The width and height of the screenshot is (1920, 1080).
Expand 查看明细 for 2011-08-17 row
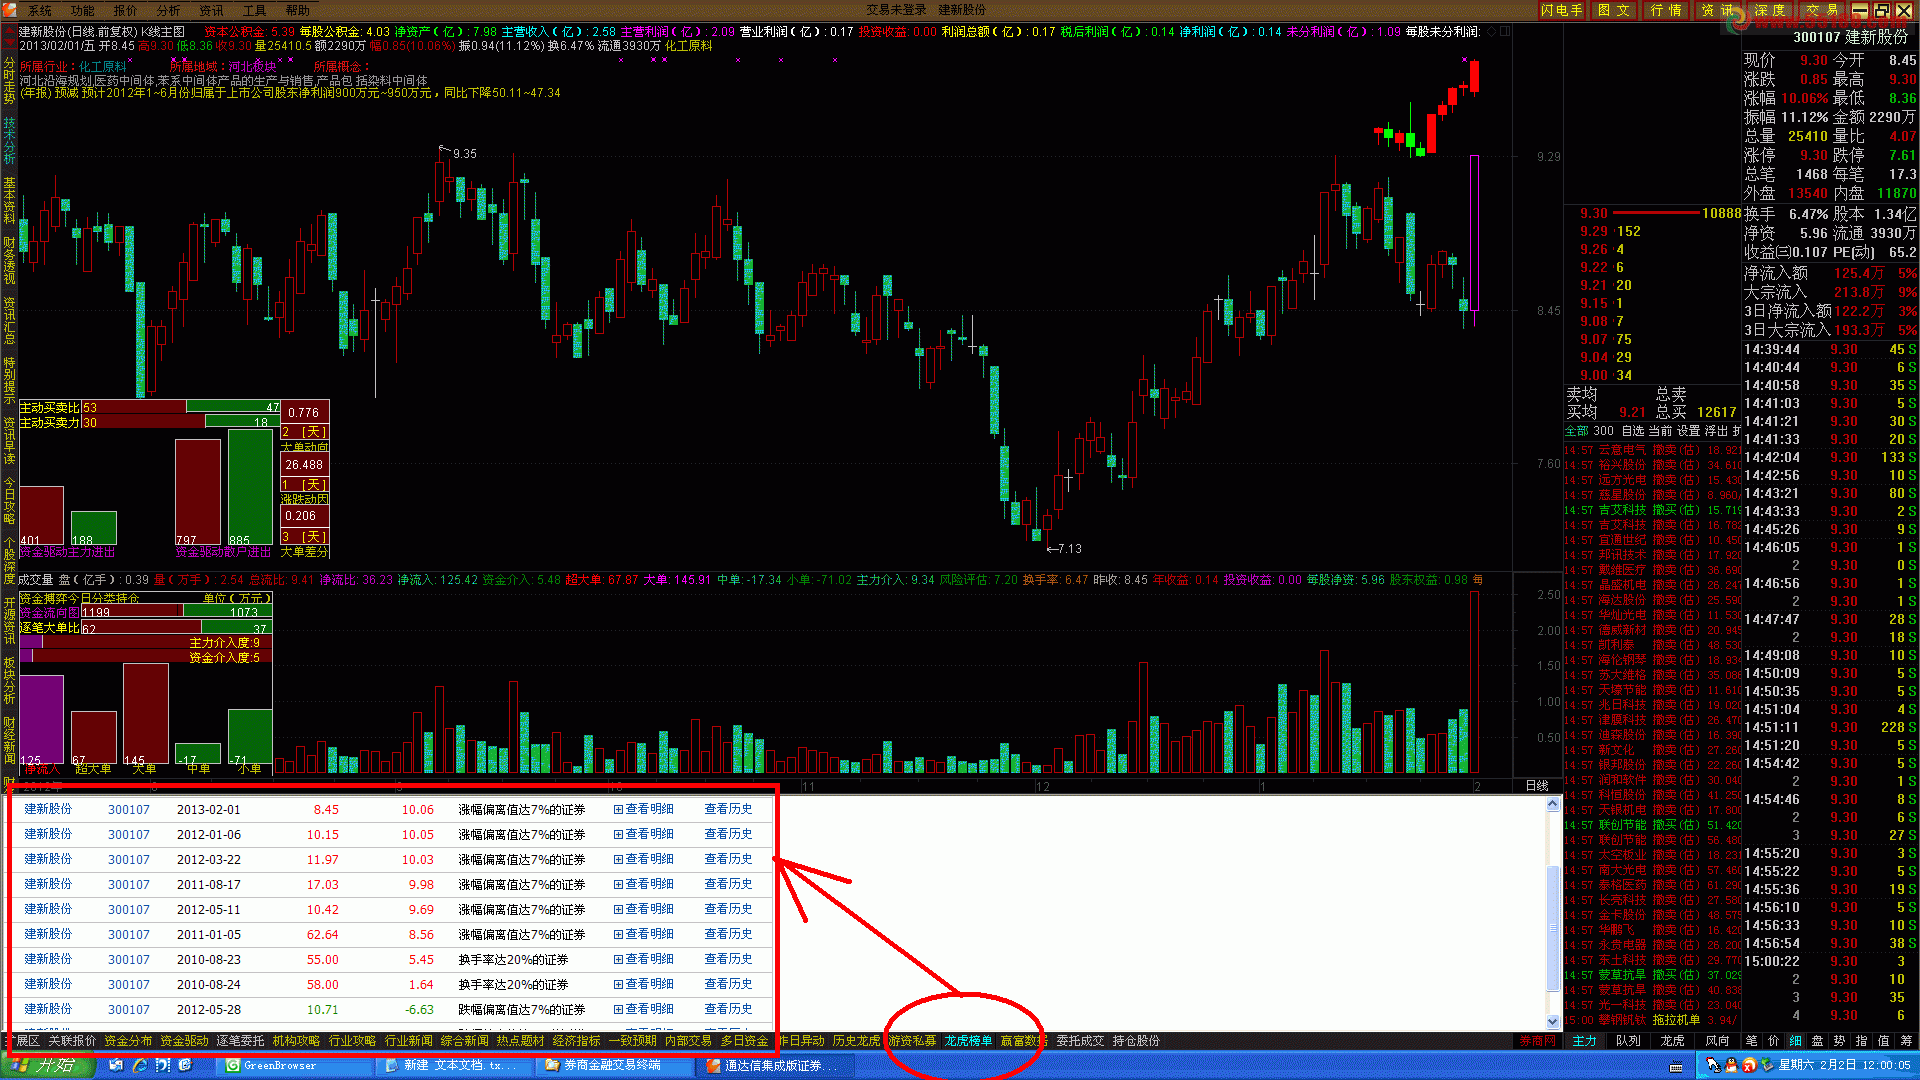point(644,884)
